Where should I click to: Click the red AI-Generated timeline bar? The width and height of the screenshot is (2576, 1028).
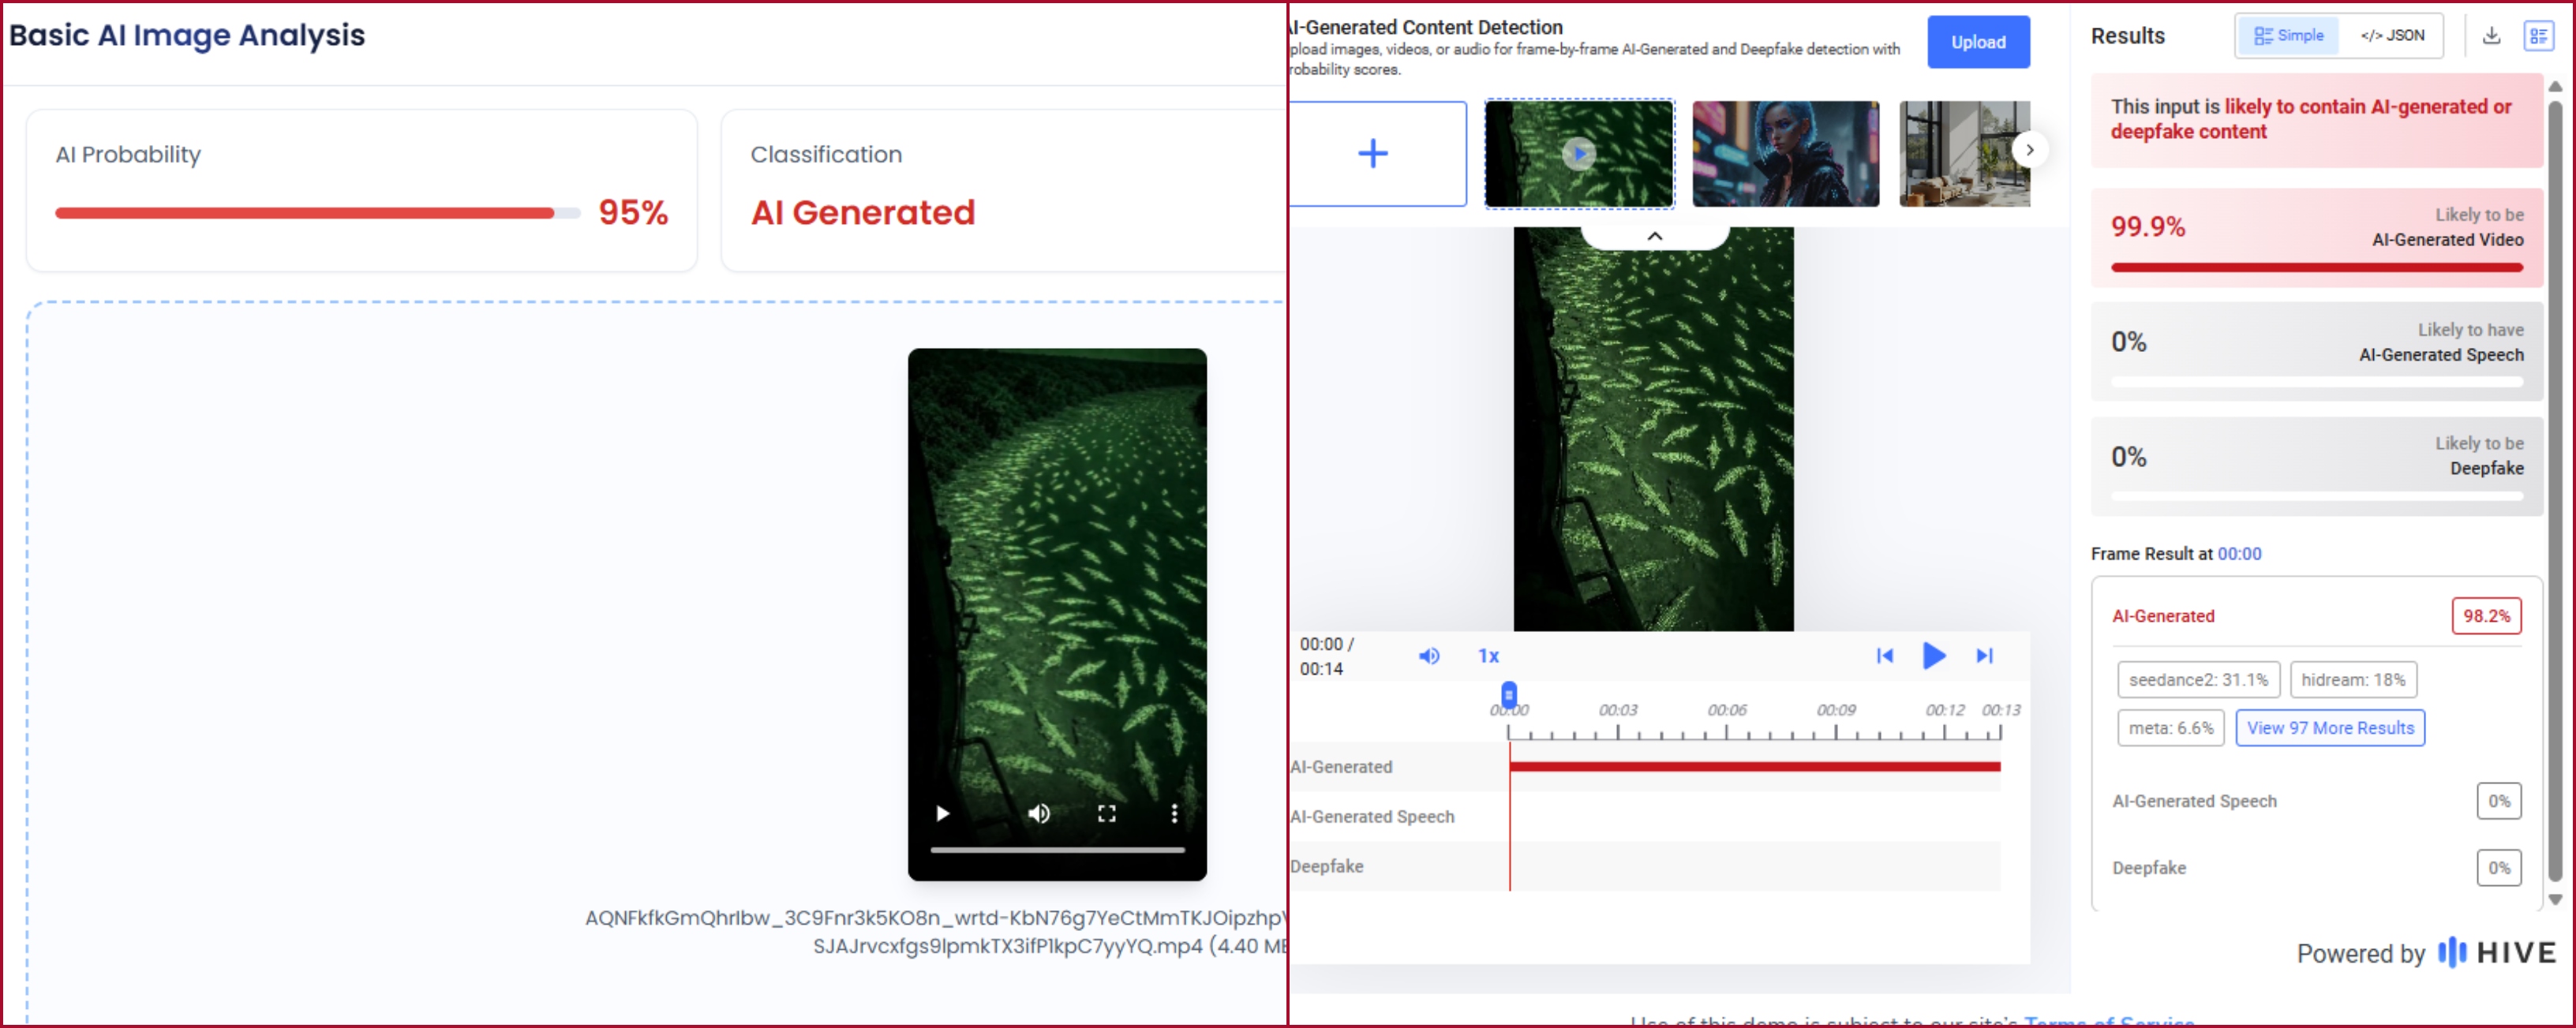pos(1754,766)
